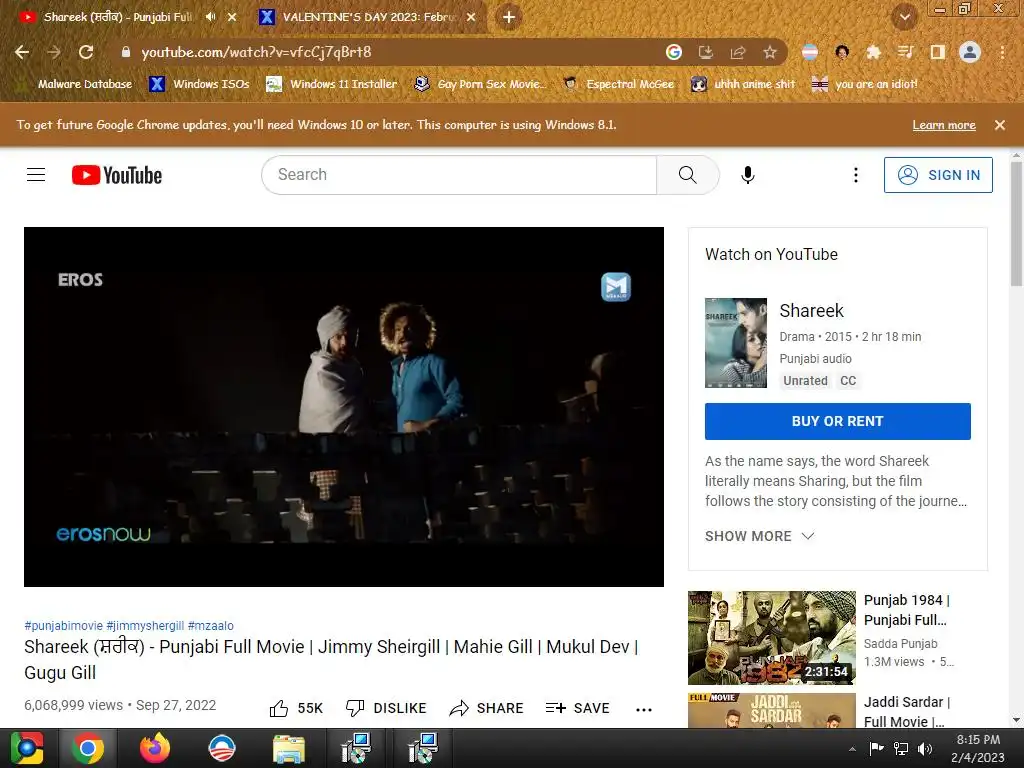The image size is (1024, 768).
Task: Open YouTube settings three-dot menu
Action: (856, 174)
